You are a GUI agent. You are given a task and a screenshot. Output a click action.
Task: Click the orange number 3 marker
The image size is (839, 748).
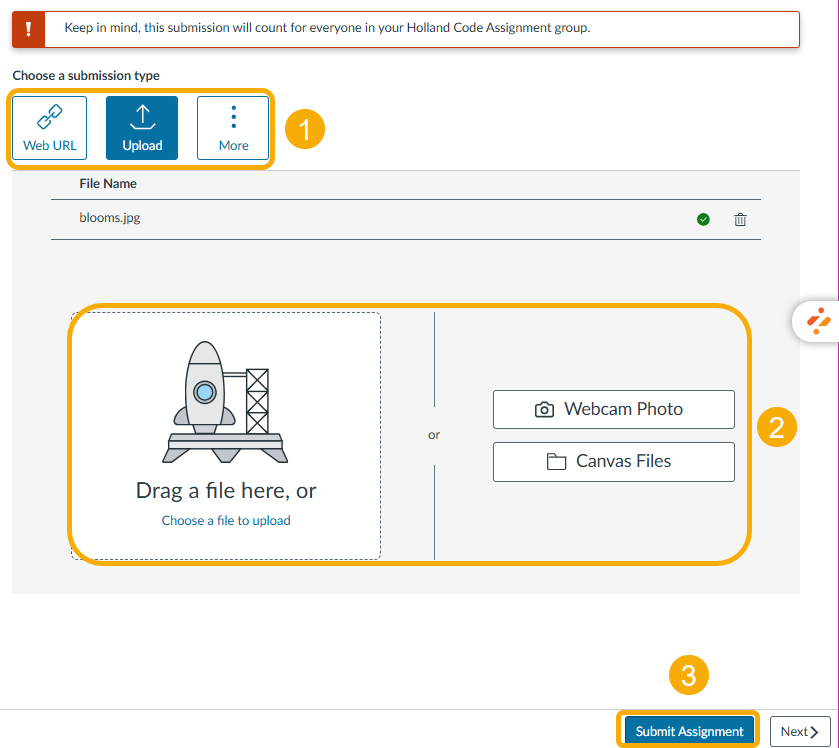tap(689, 677)
